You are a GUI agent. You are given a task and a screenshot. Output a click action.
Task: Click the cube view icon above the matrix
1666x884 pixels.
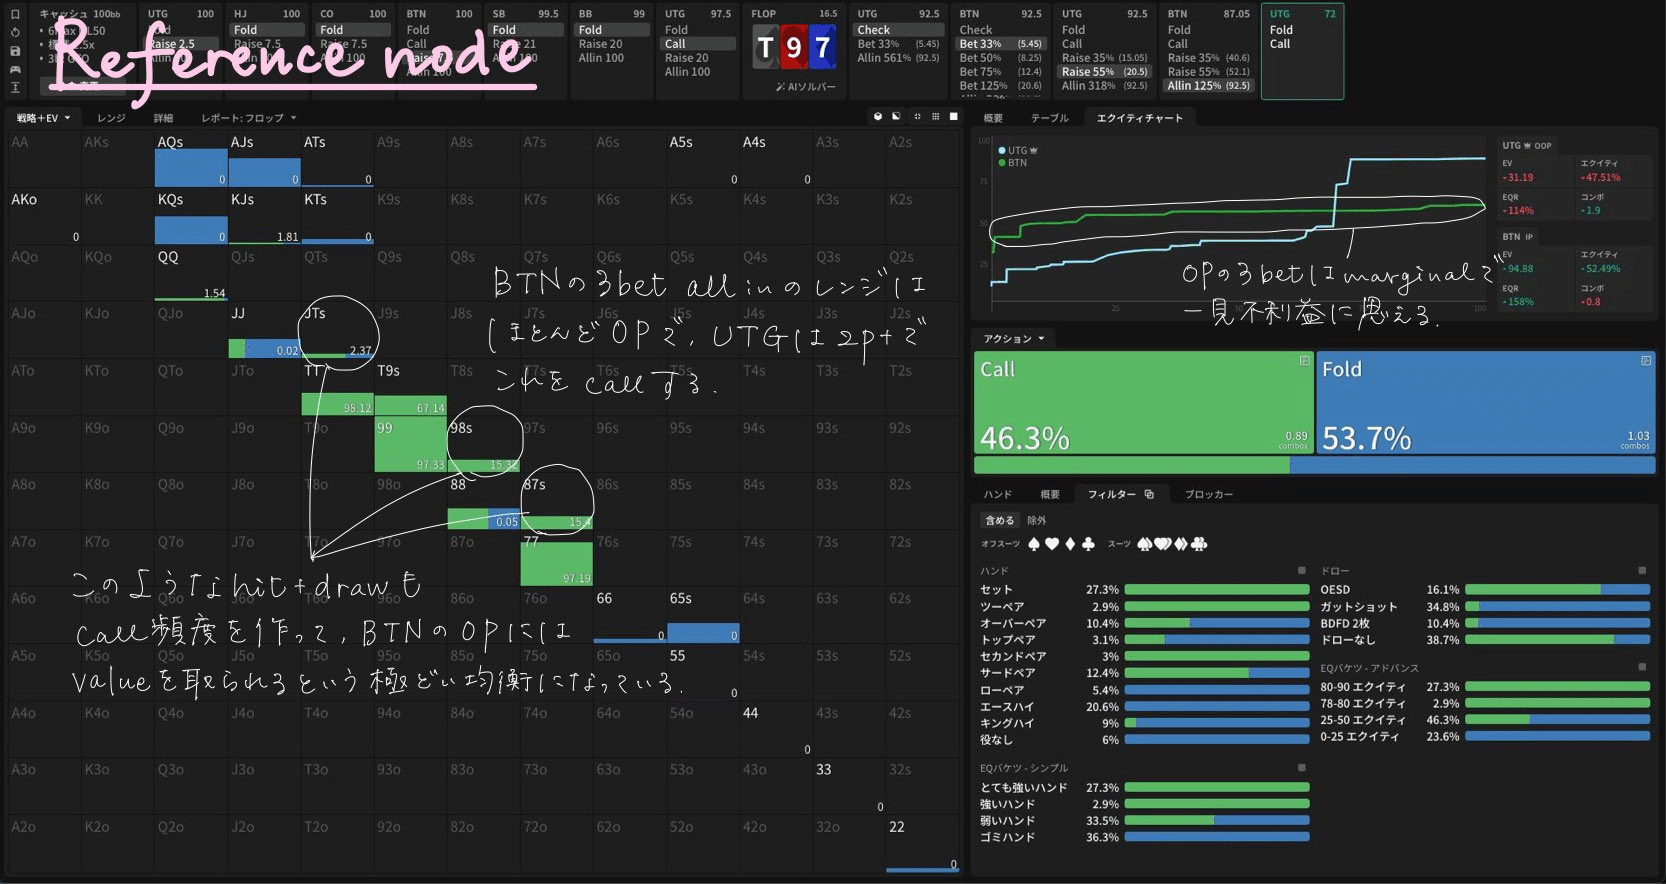point(878,117)
